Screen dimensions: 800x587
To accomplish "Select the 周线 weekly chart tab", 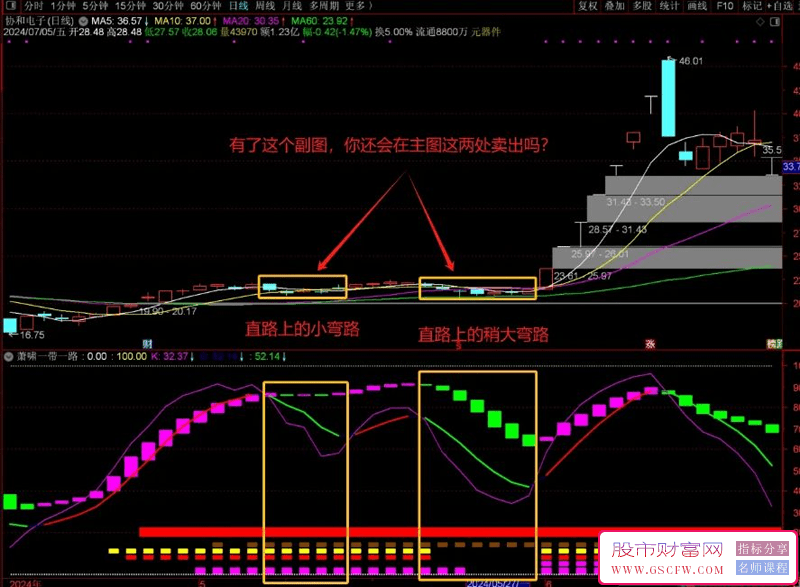I will click(265, 6).
